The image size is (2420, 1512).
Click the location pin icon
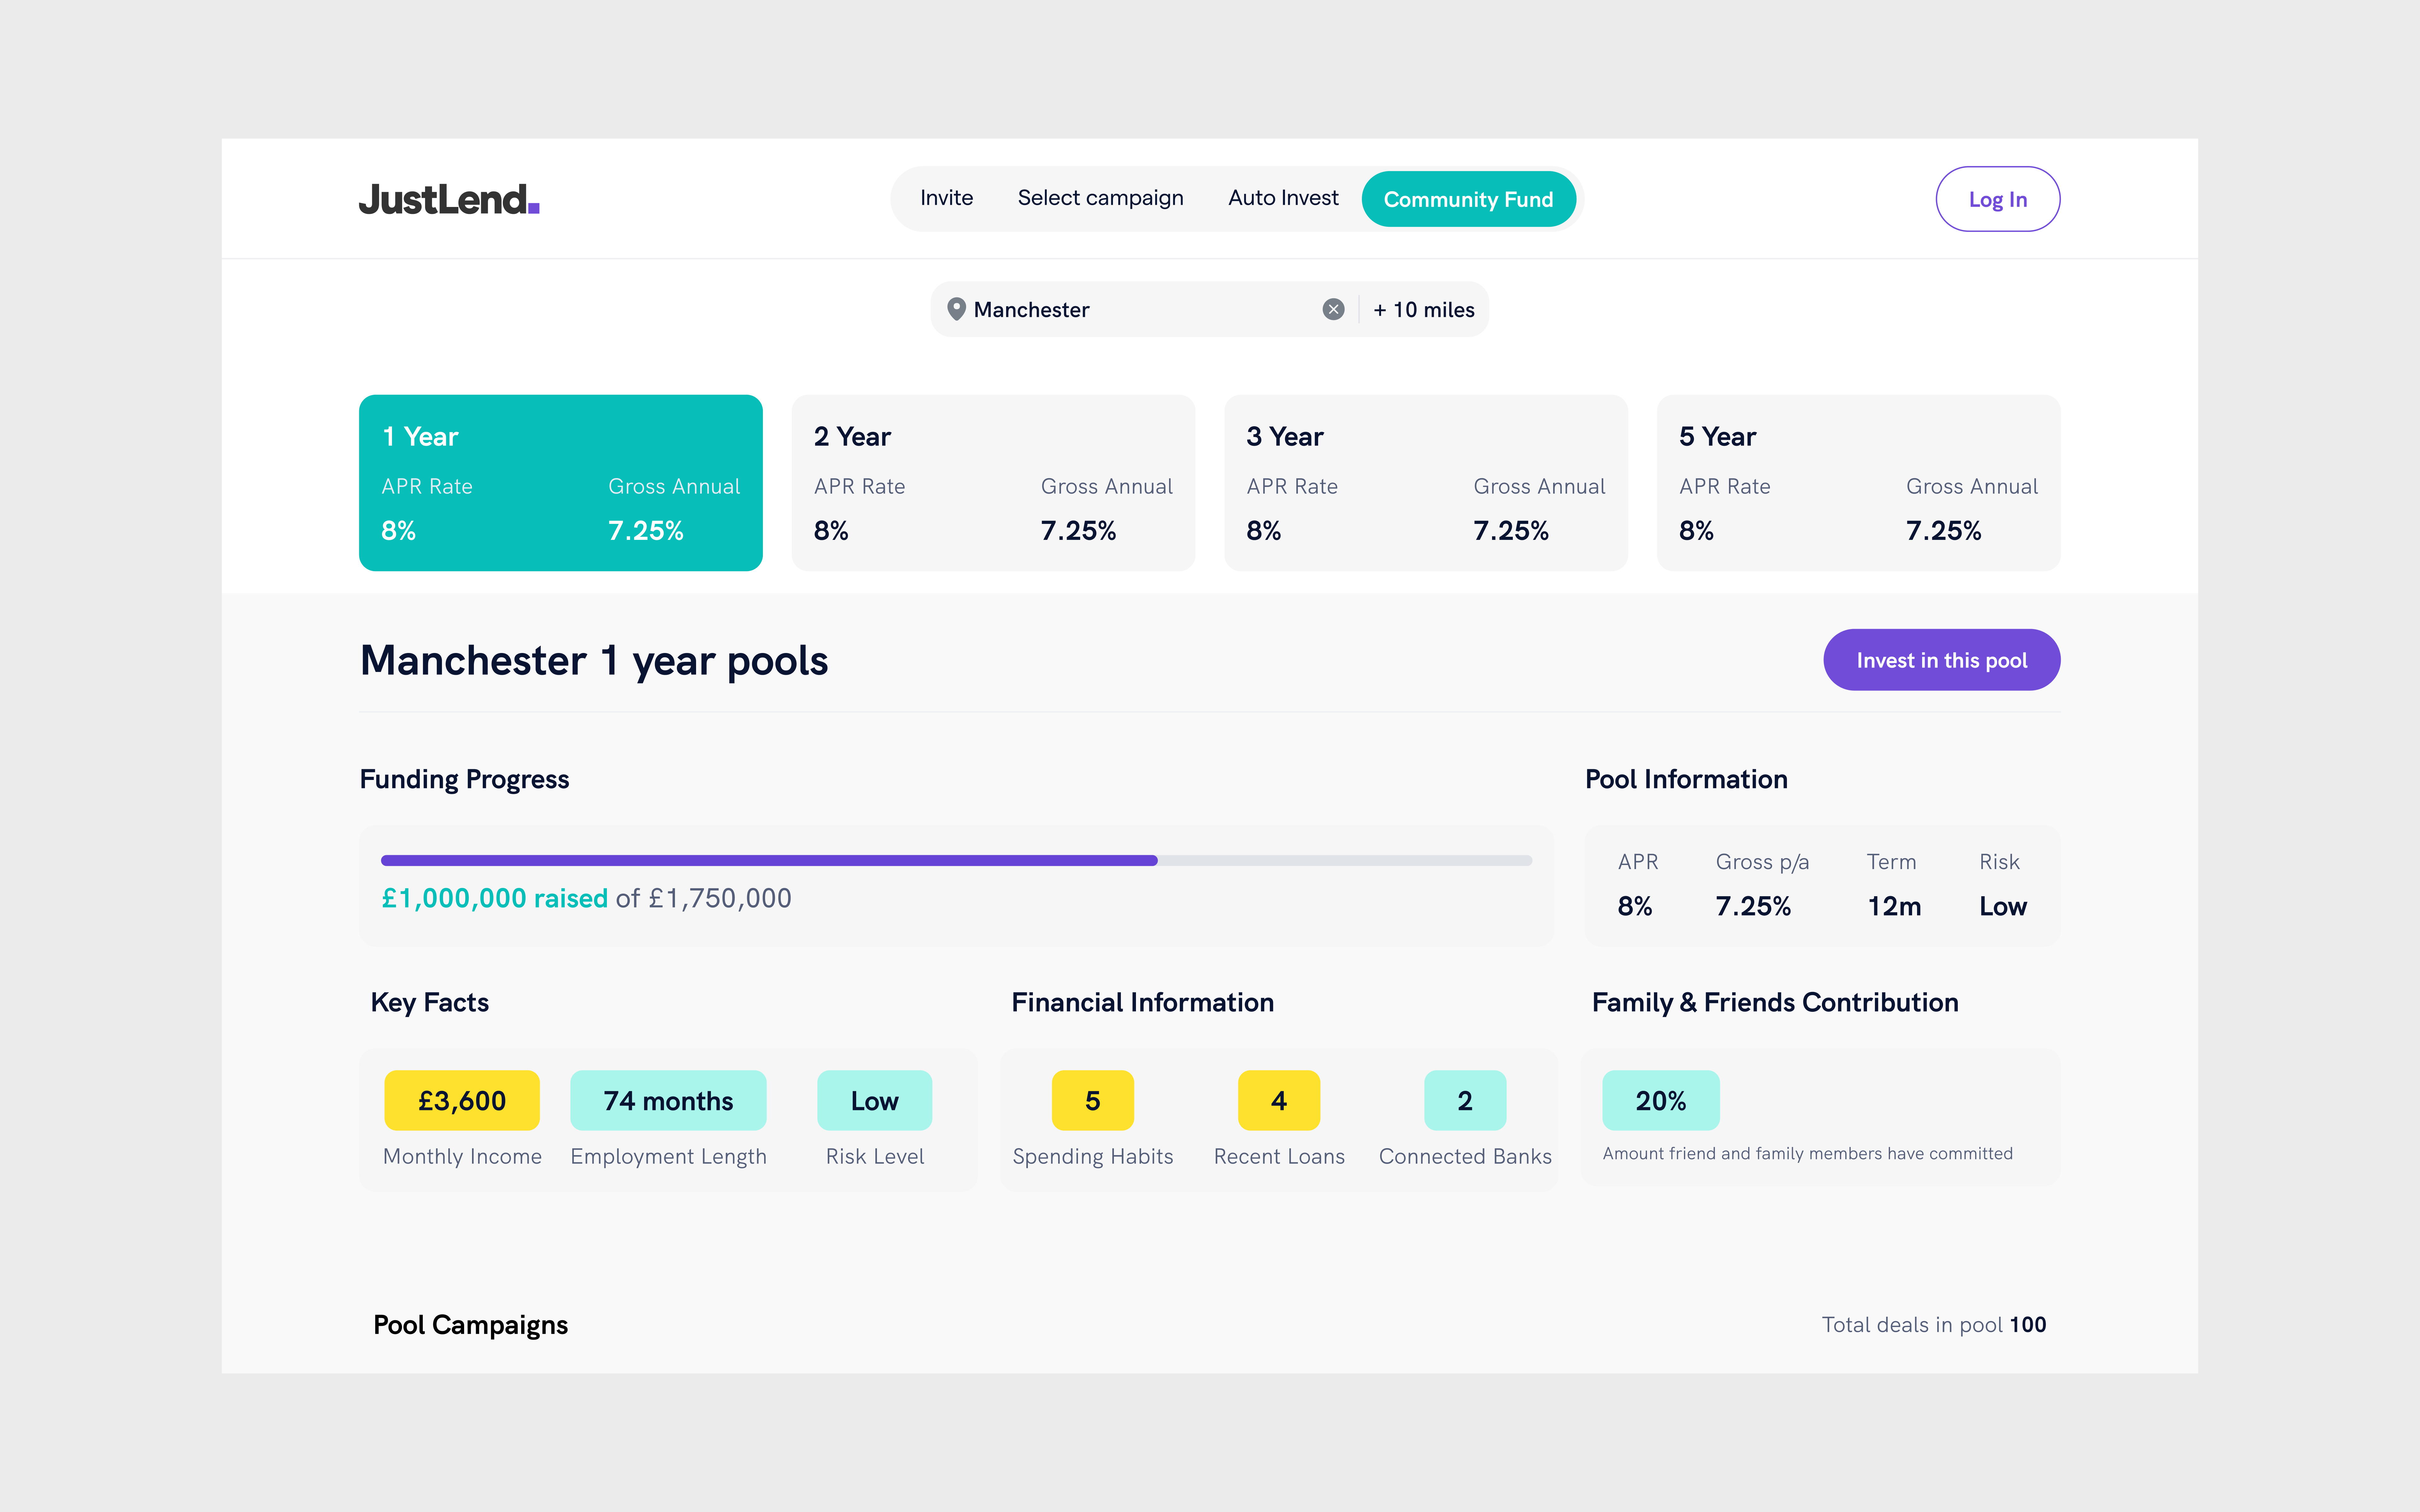point(956,309)
